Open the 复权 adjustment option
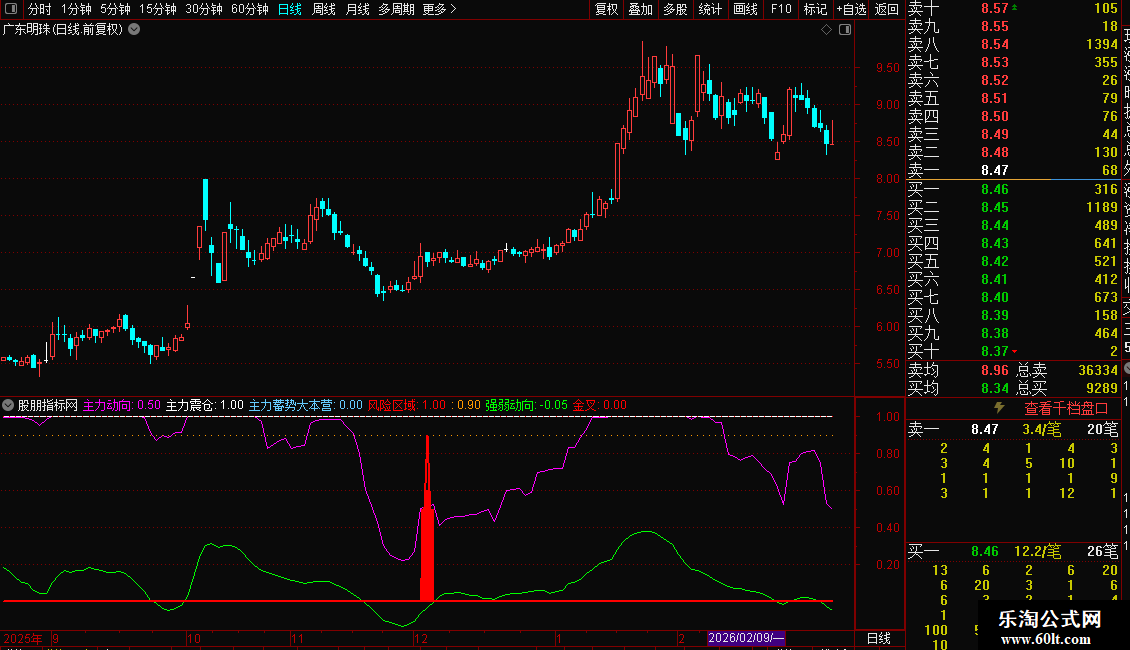The height and width of the screenshot is (650, 1130). point(606,9)
